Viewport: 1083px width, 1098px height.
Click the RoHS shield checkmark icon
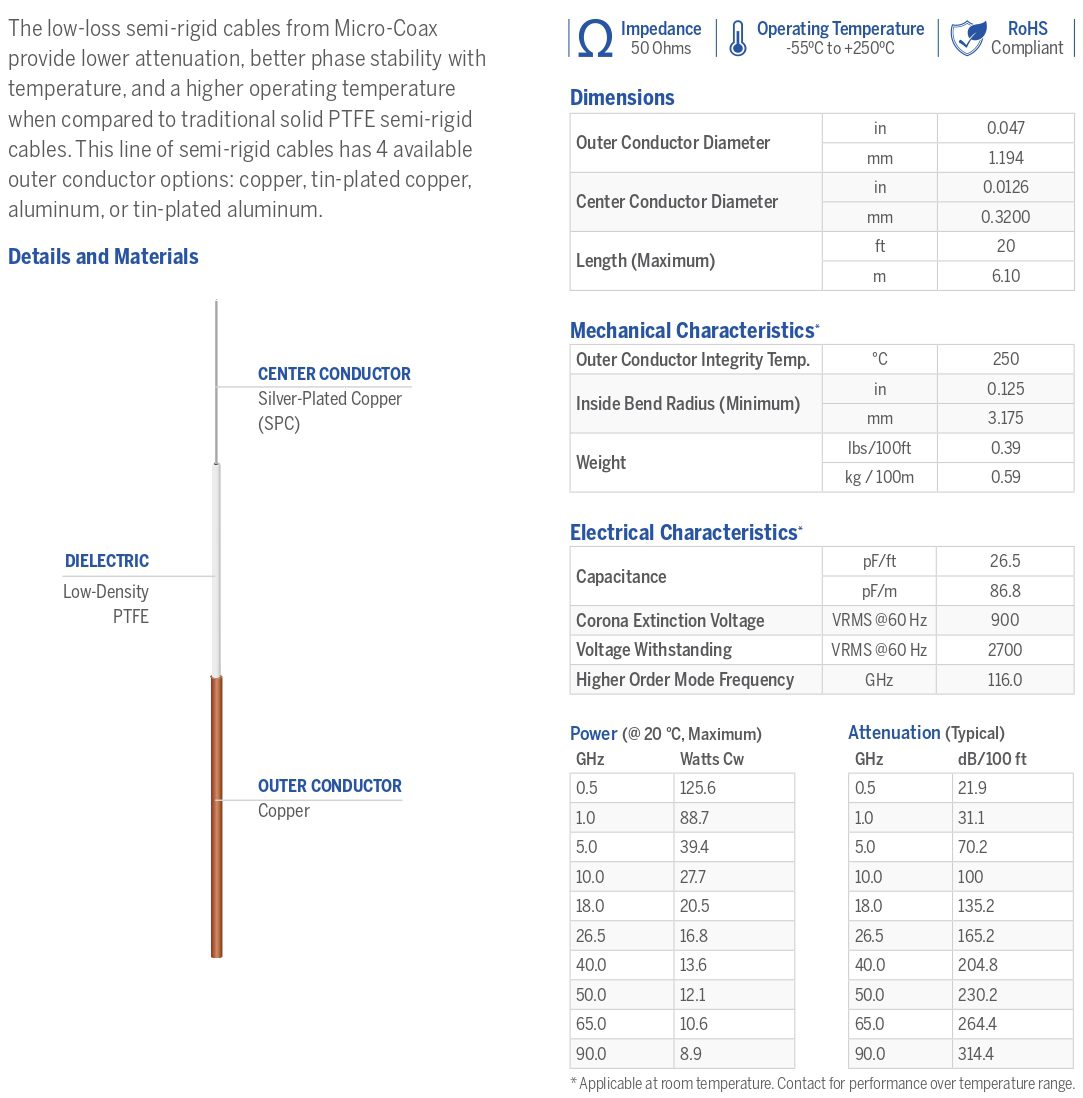point(966,39)
